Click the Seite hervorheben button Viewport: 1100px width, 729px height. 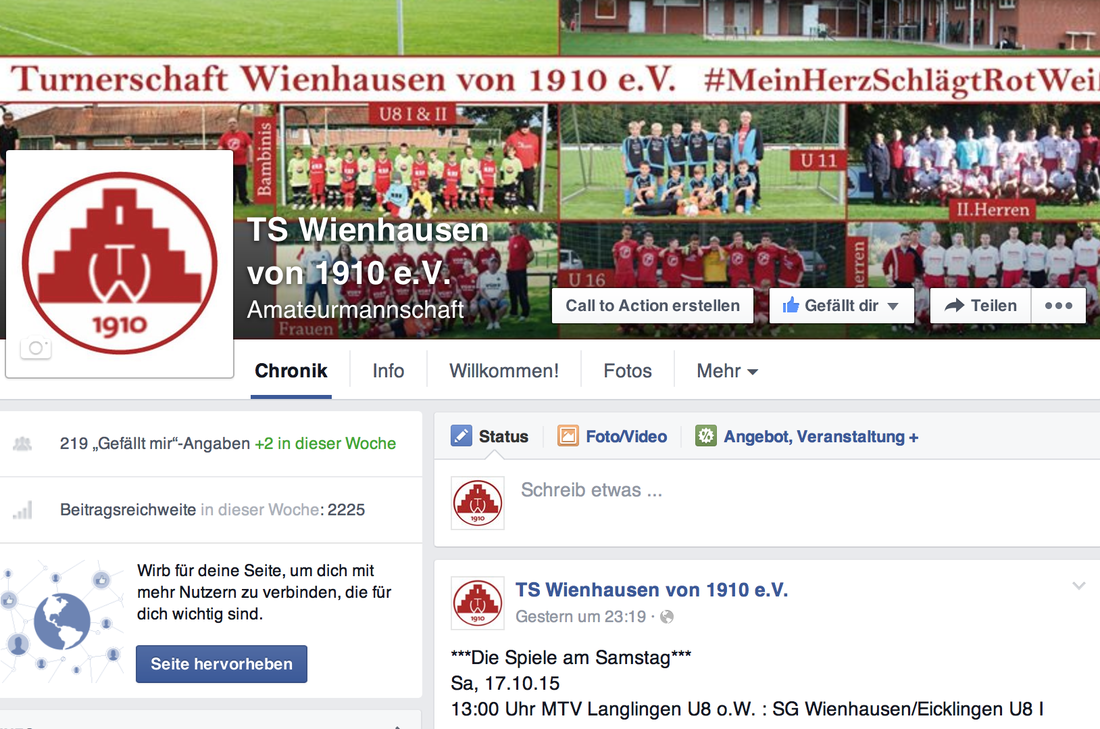pyautogui.click(x=222, y=664)
